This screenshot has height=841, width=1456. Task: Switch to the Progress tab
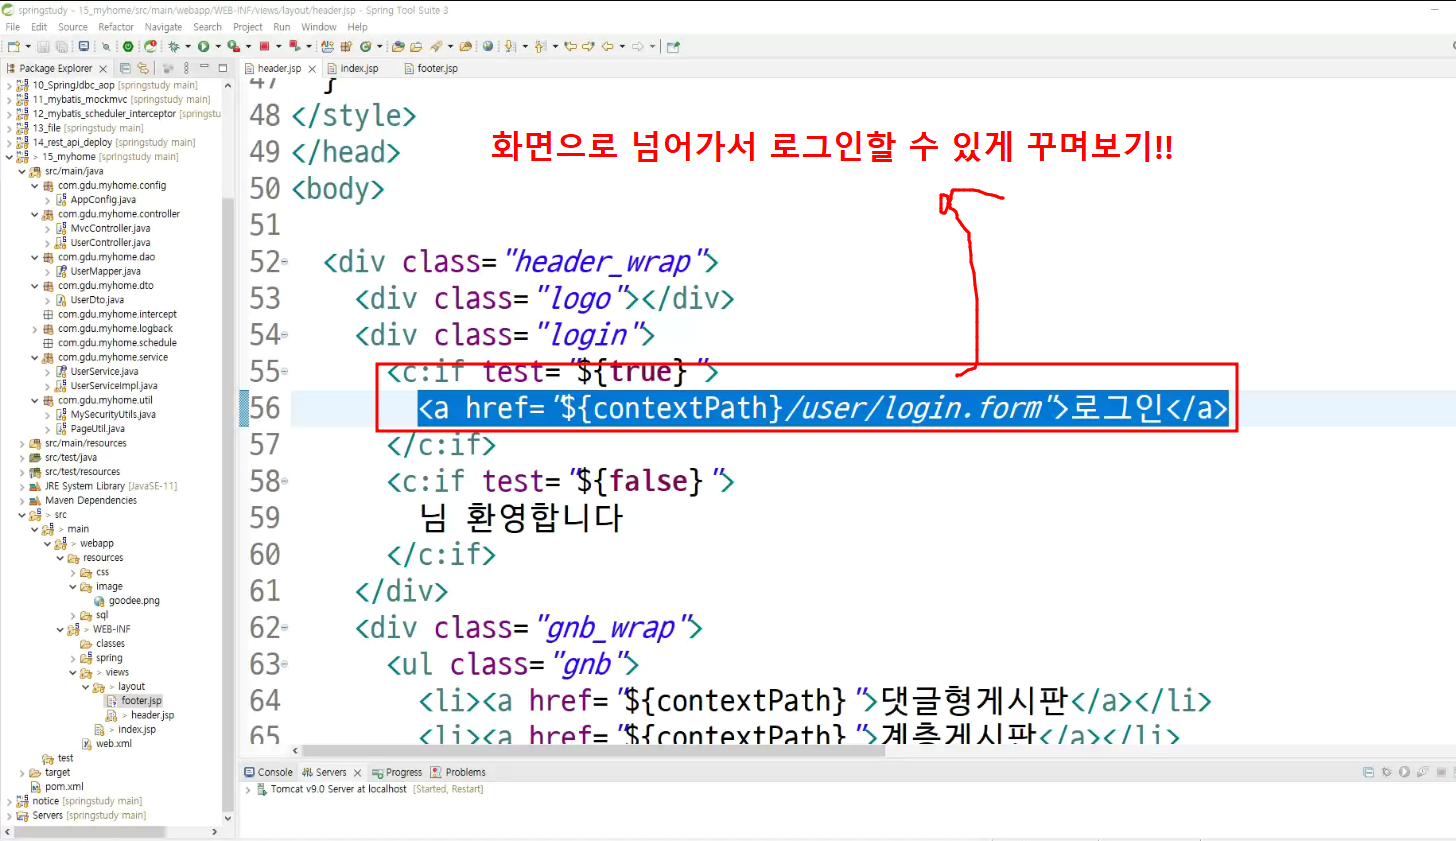[x=398, y=773]
